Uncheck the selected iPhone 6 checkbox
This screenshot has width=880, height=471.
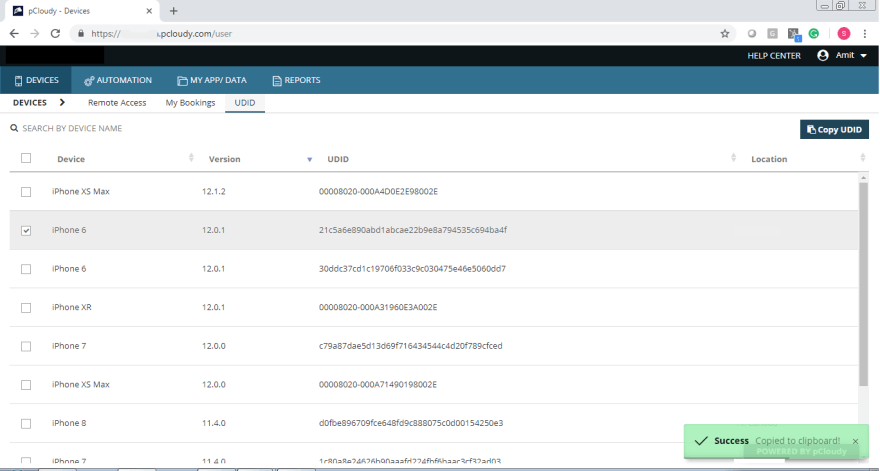pos(26,230)
